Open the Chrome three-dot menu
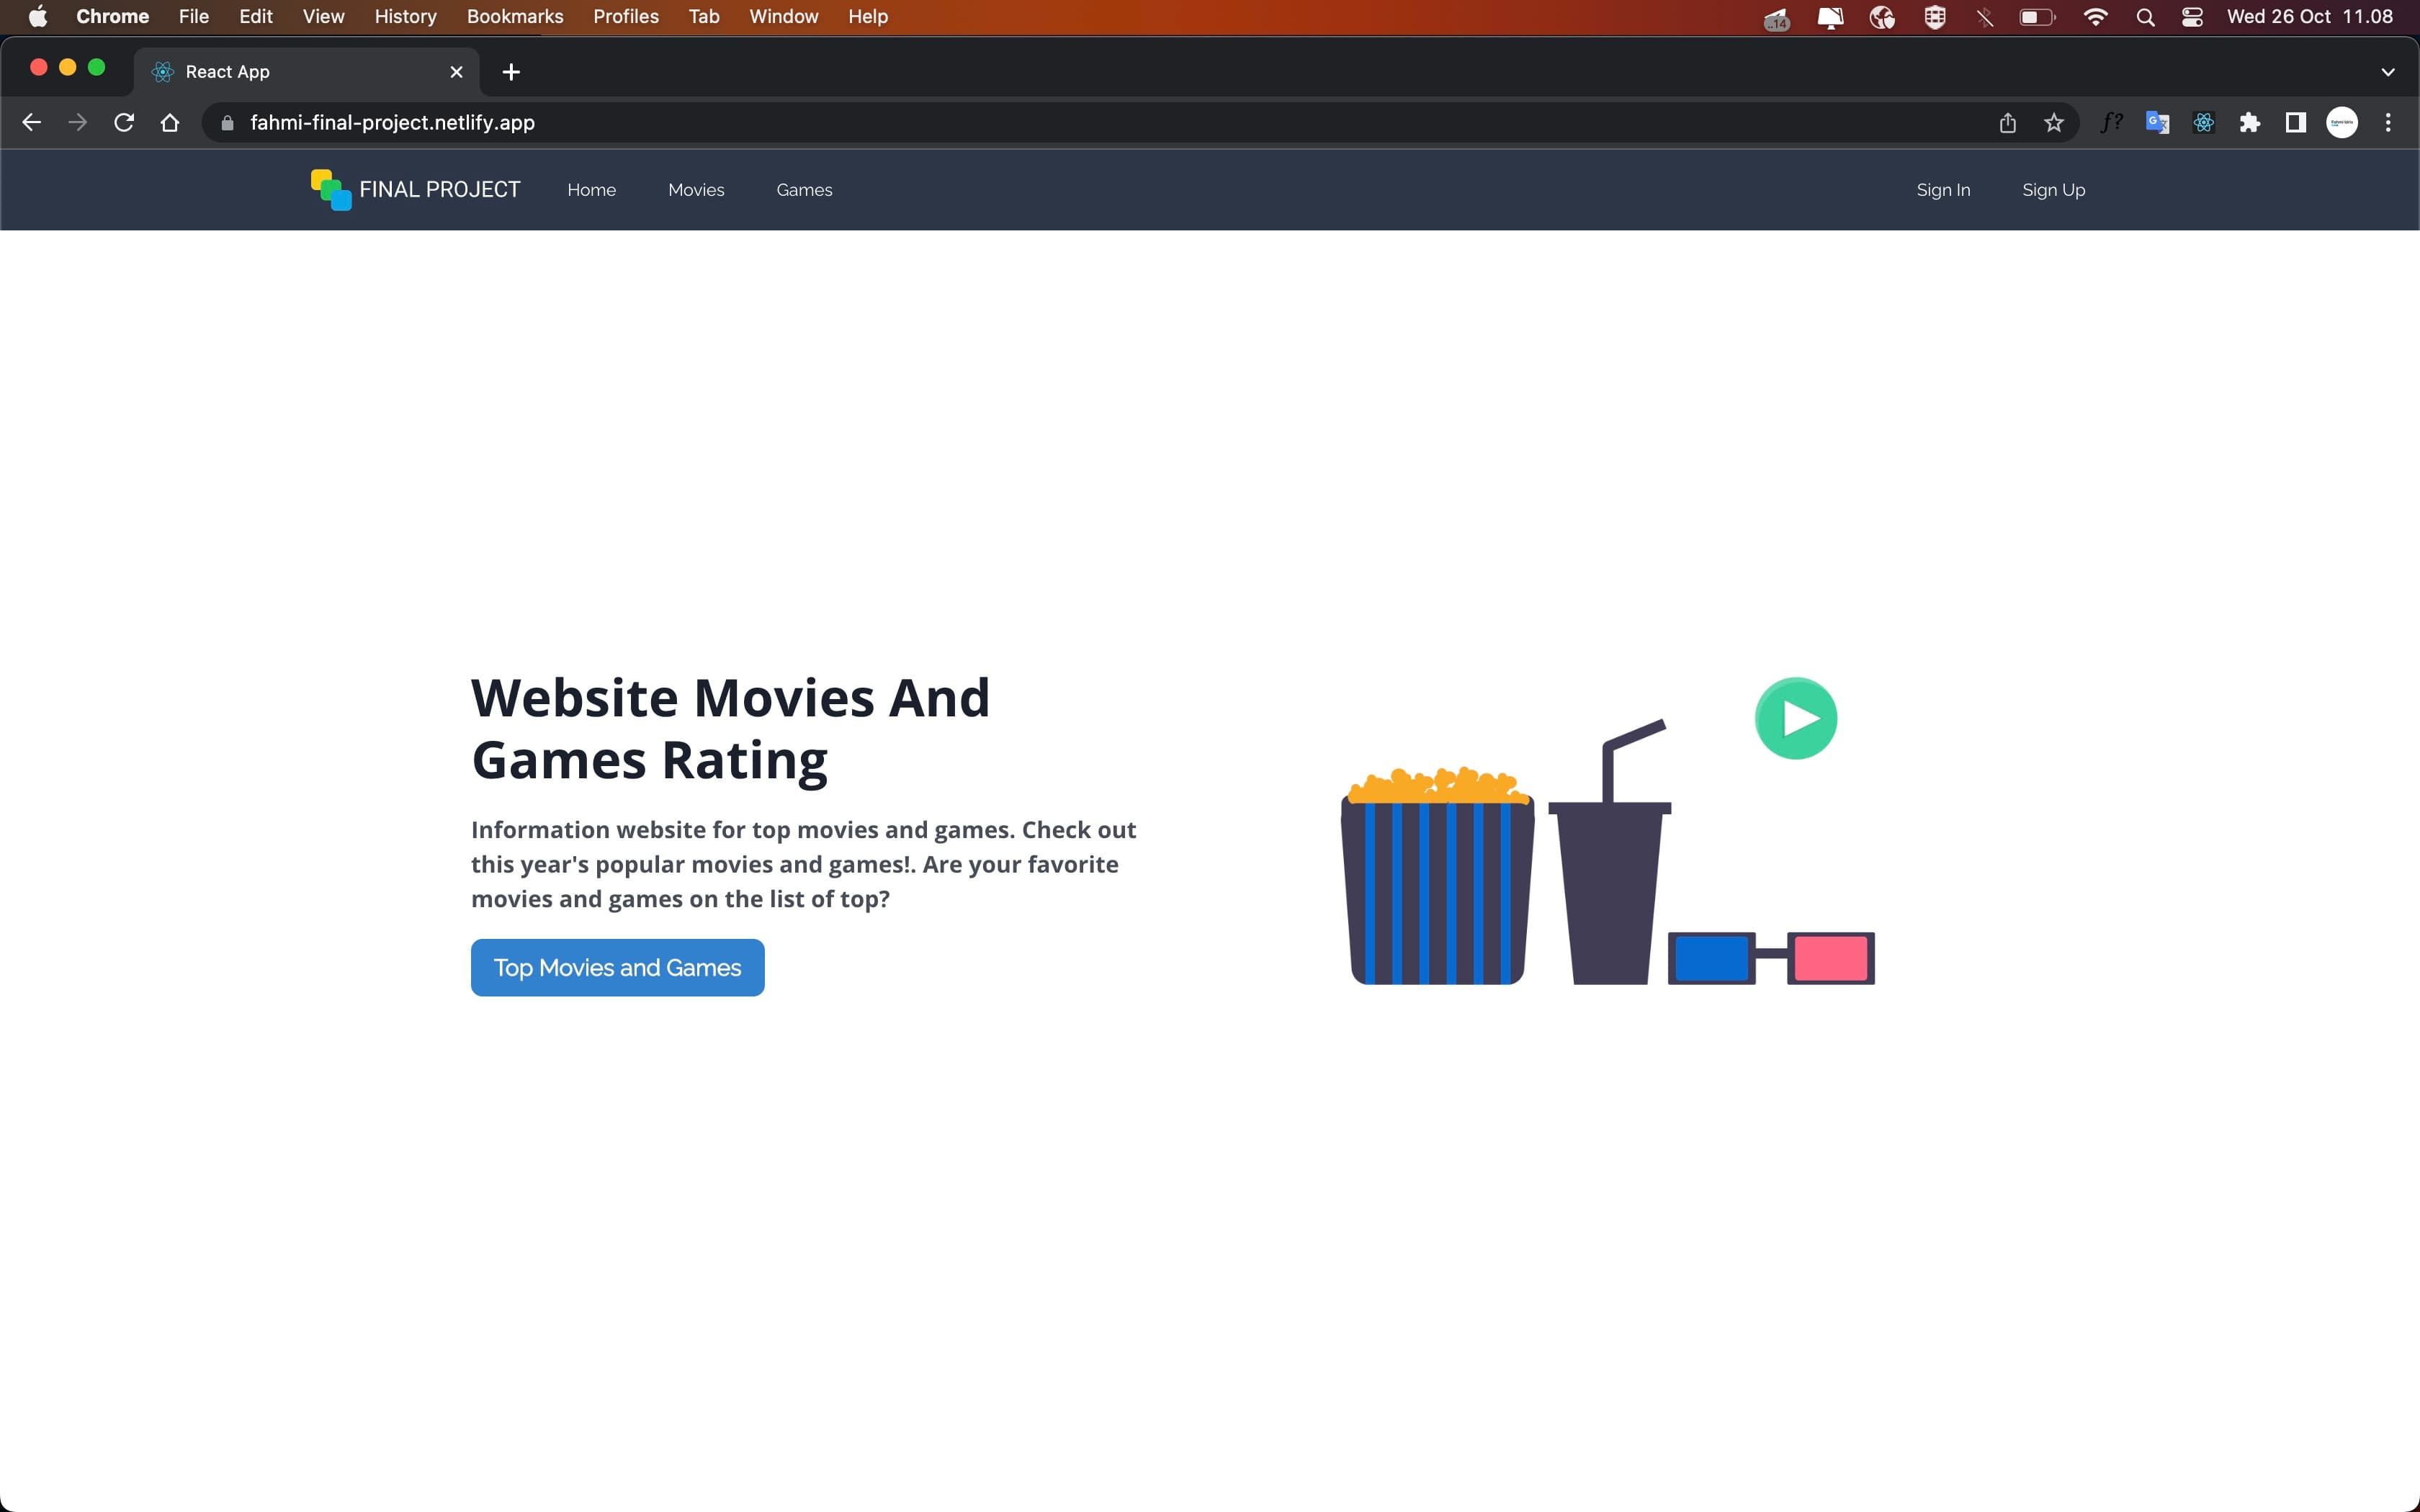The height and width of the screenshot is (1512, 2420). point(2388,122)
